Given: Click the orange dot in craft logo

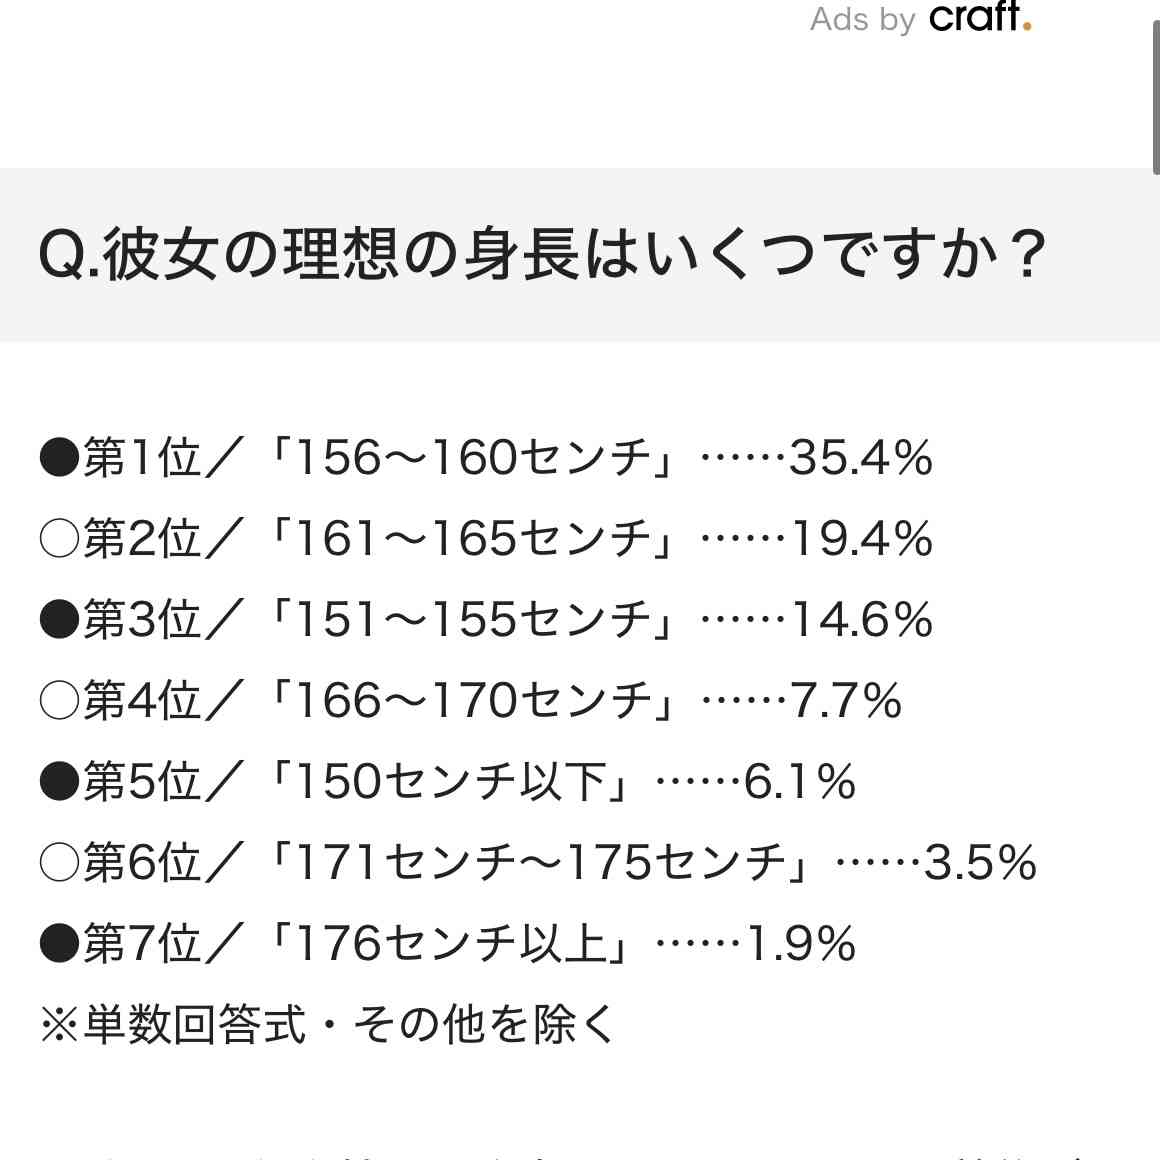Looking at the screenshot, I should (x=1027, y=27).
